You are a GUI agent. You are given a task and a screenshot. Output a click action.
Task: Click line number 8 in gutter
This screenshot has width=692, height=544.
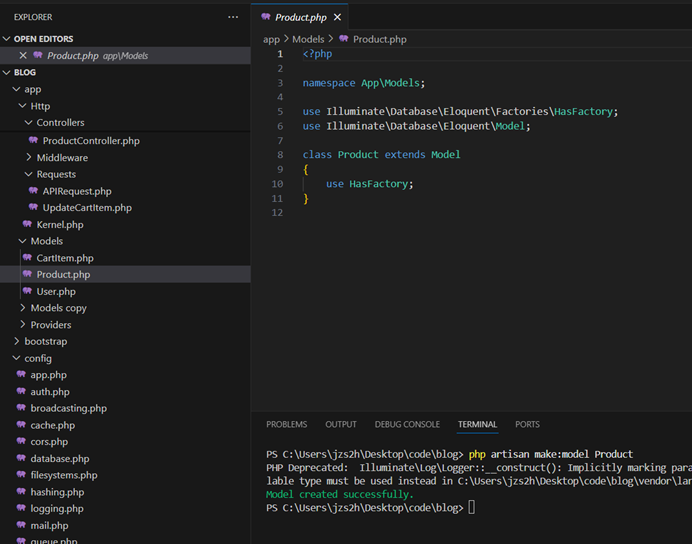pyautogui.click(x=280, y=155)
